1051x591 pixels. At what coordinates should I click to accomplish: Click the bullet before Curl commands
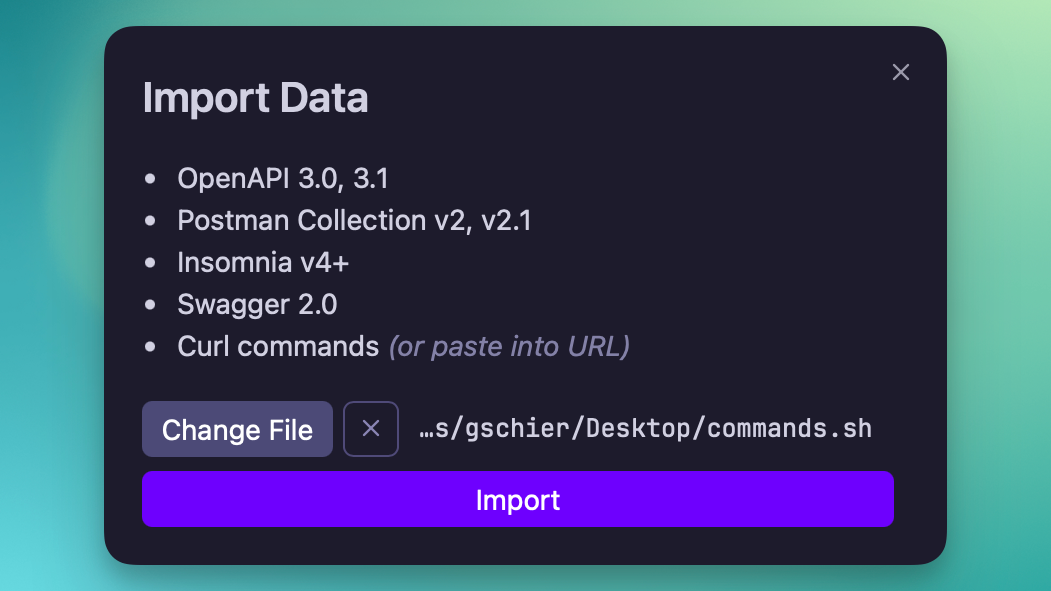click(151, 347)
